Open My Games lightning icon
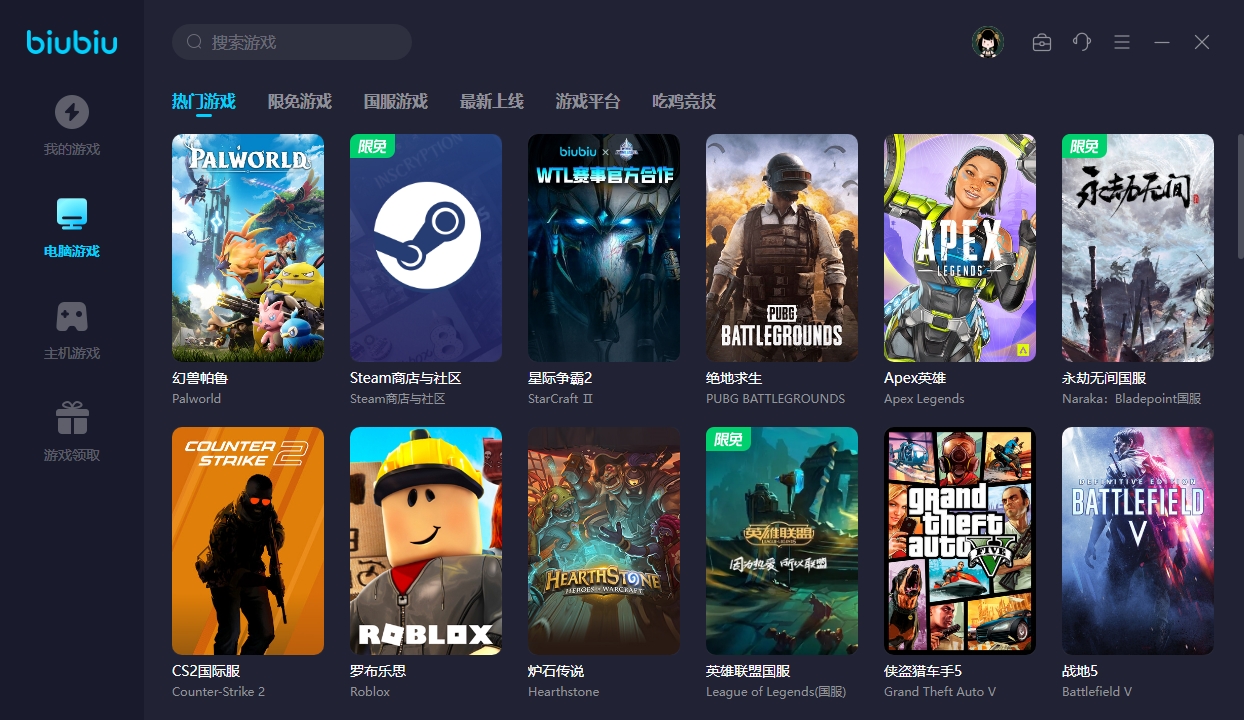Image resolution: width=1244 pixels, height=720 pixels. click(x=72, y=112)
